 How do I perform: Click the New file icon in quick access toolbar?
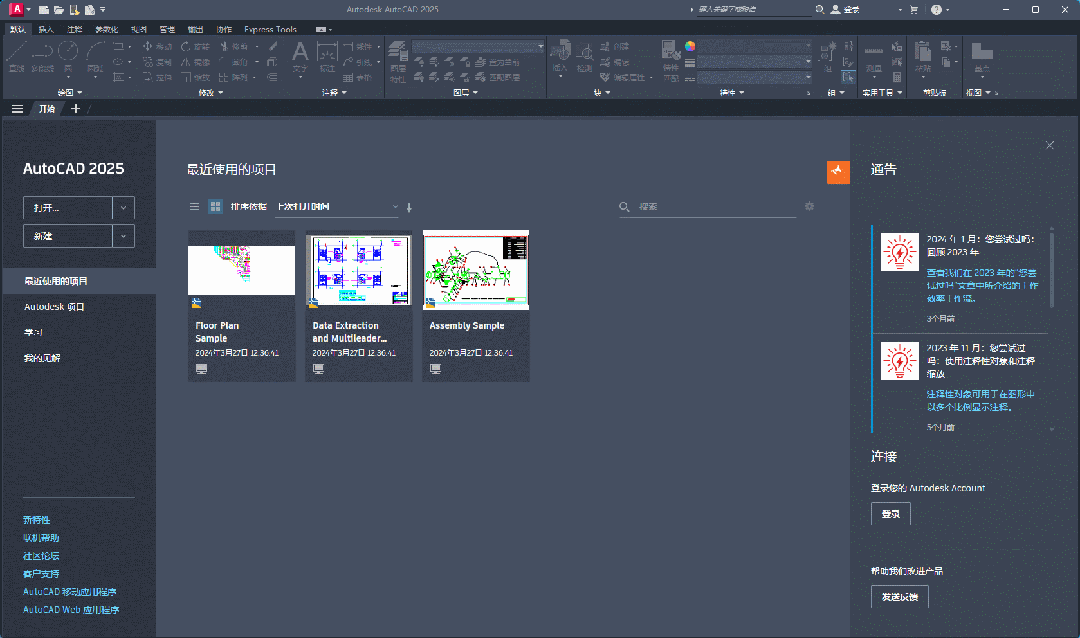pyautogui.click(x=43, y=10)
